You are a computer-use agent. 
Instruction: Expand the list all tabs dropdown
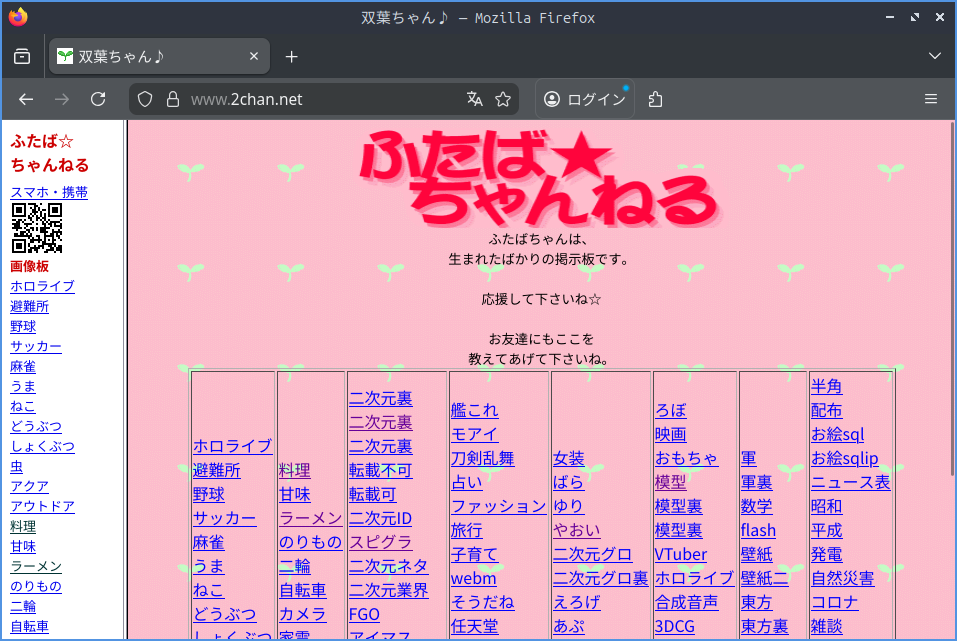[x=935, y=57]
